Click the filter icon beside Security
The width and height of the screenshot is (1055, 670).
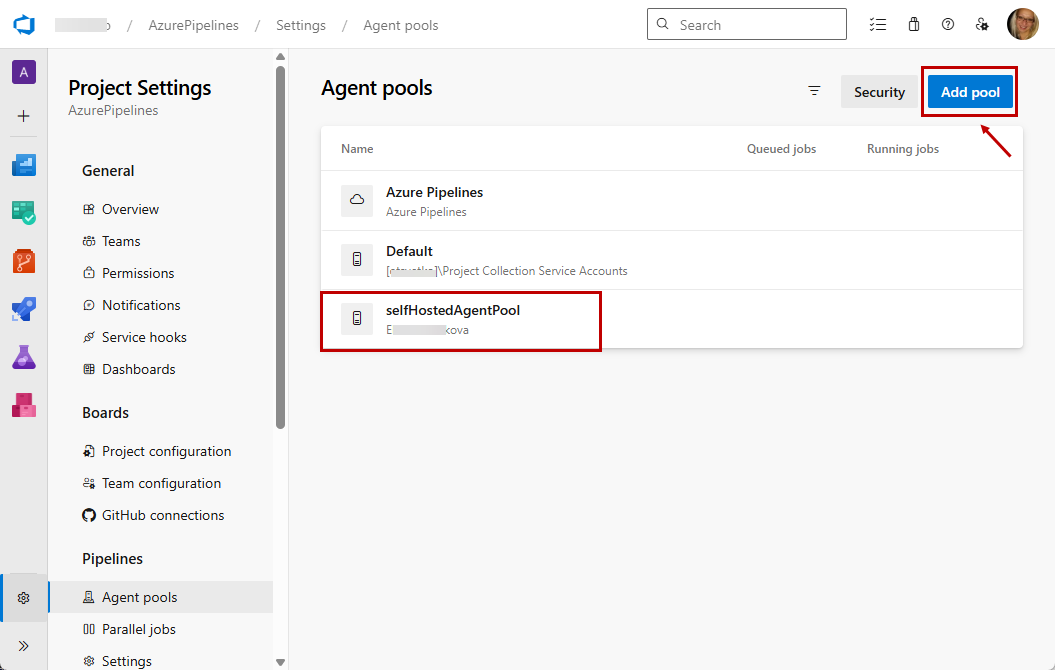tap(814, 91)
